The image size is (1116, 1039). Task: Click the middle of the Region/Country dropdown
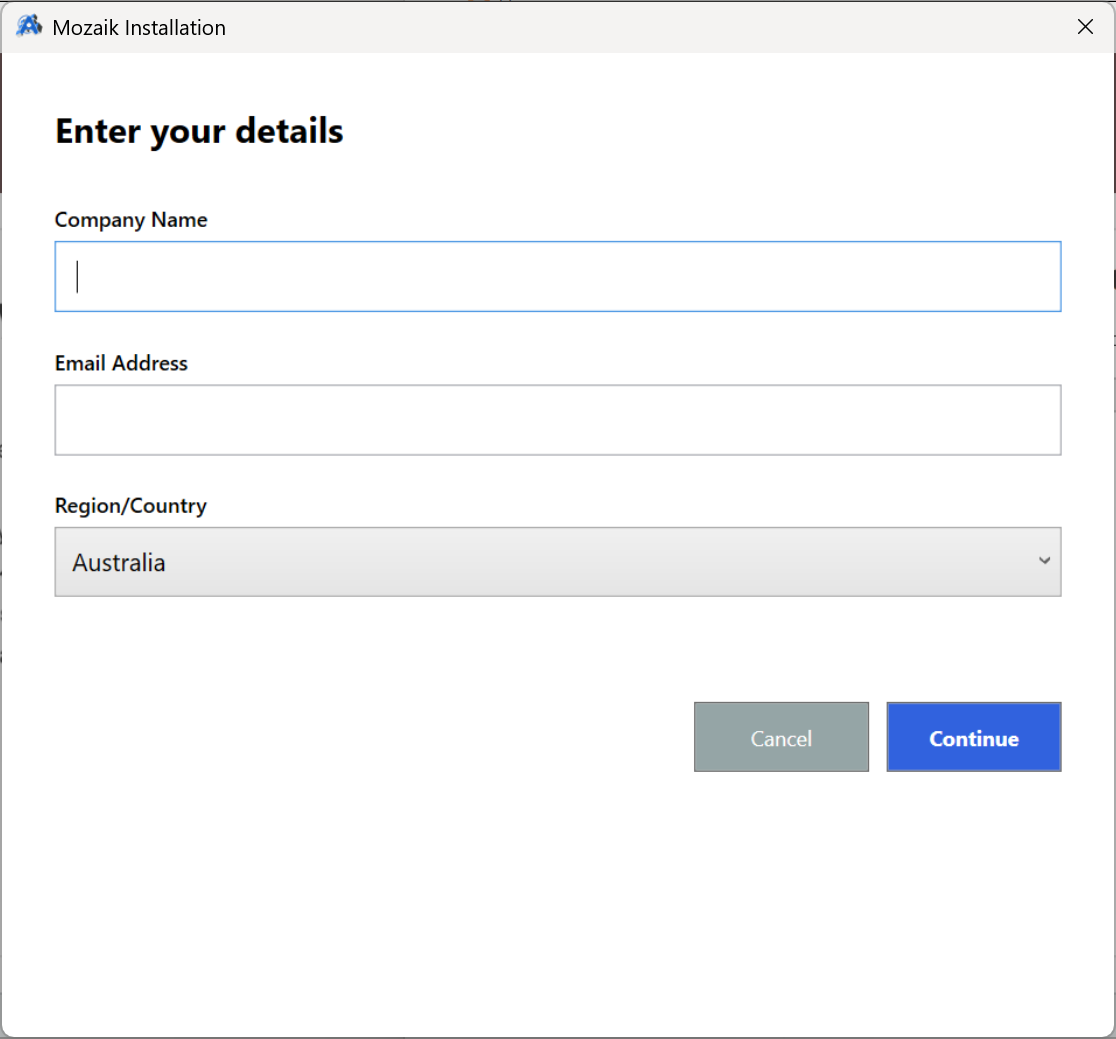(557, 562)
